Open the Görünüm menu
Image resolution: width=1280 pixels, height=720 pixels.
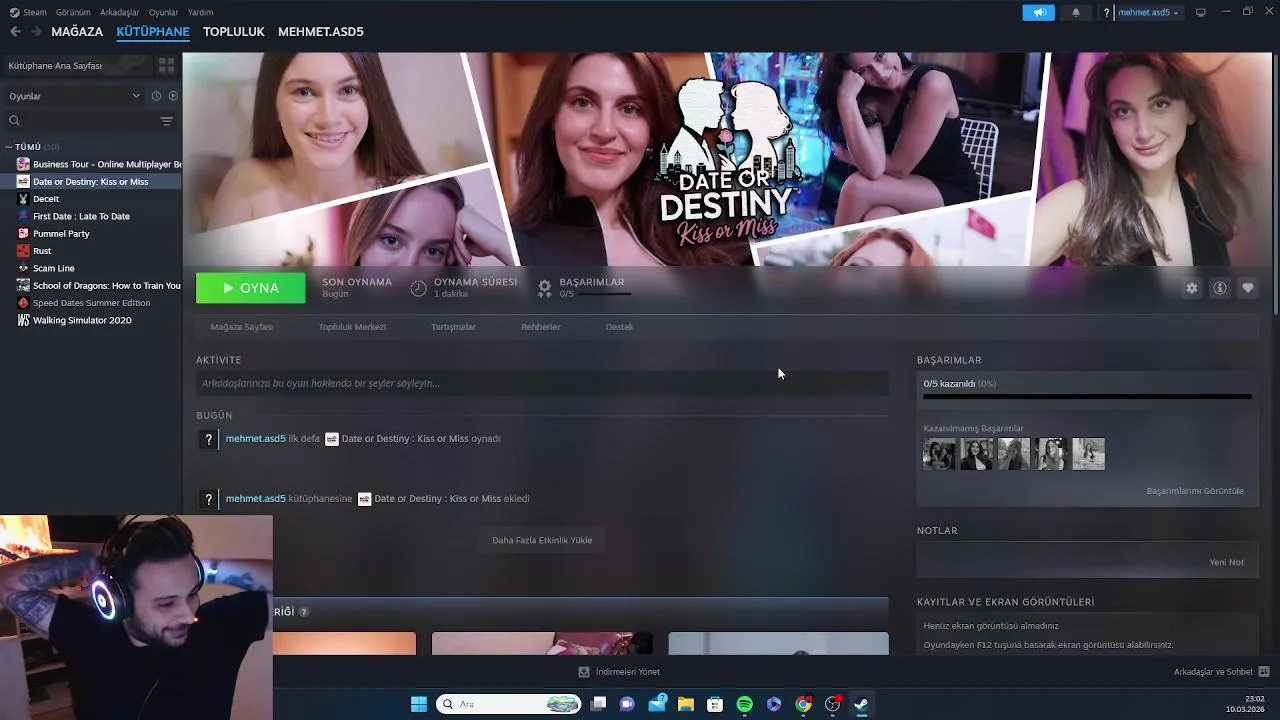(x=73, y=12)
